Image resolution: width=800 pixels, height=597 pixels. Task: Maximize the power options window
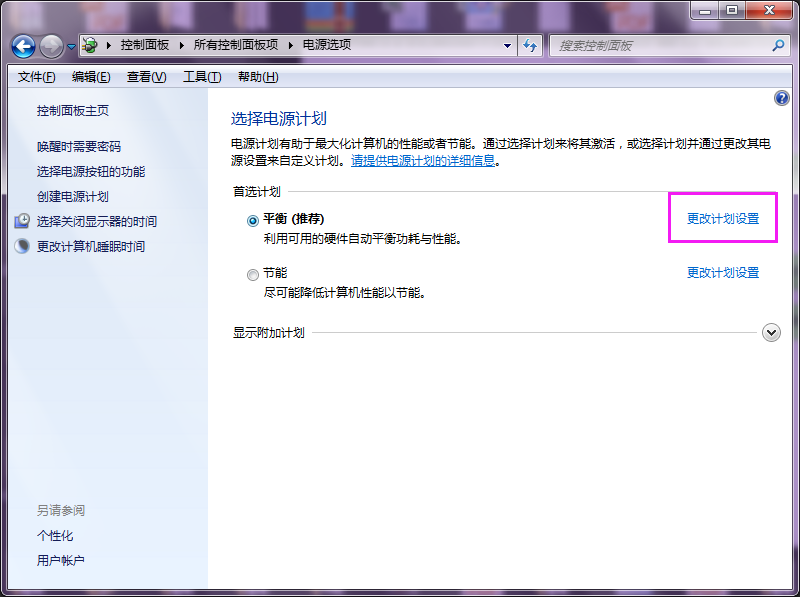tap(732, 10)
